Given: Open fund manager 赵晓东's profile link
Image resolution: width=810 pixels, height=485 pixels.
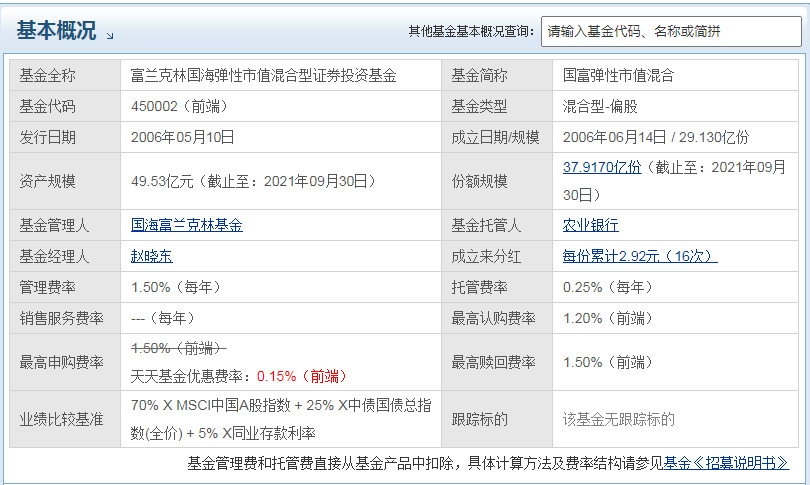Looking at the screenshot, I should [152, 255].
